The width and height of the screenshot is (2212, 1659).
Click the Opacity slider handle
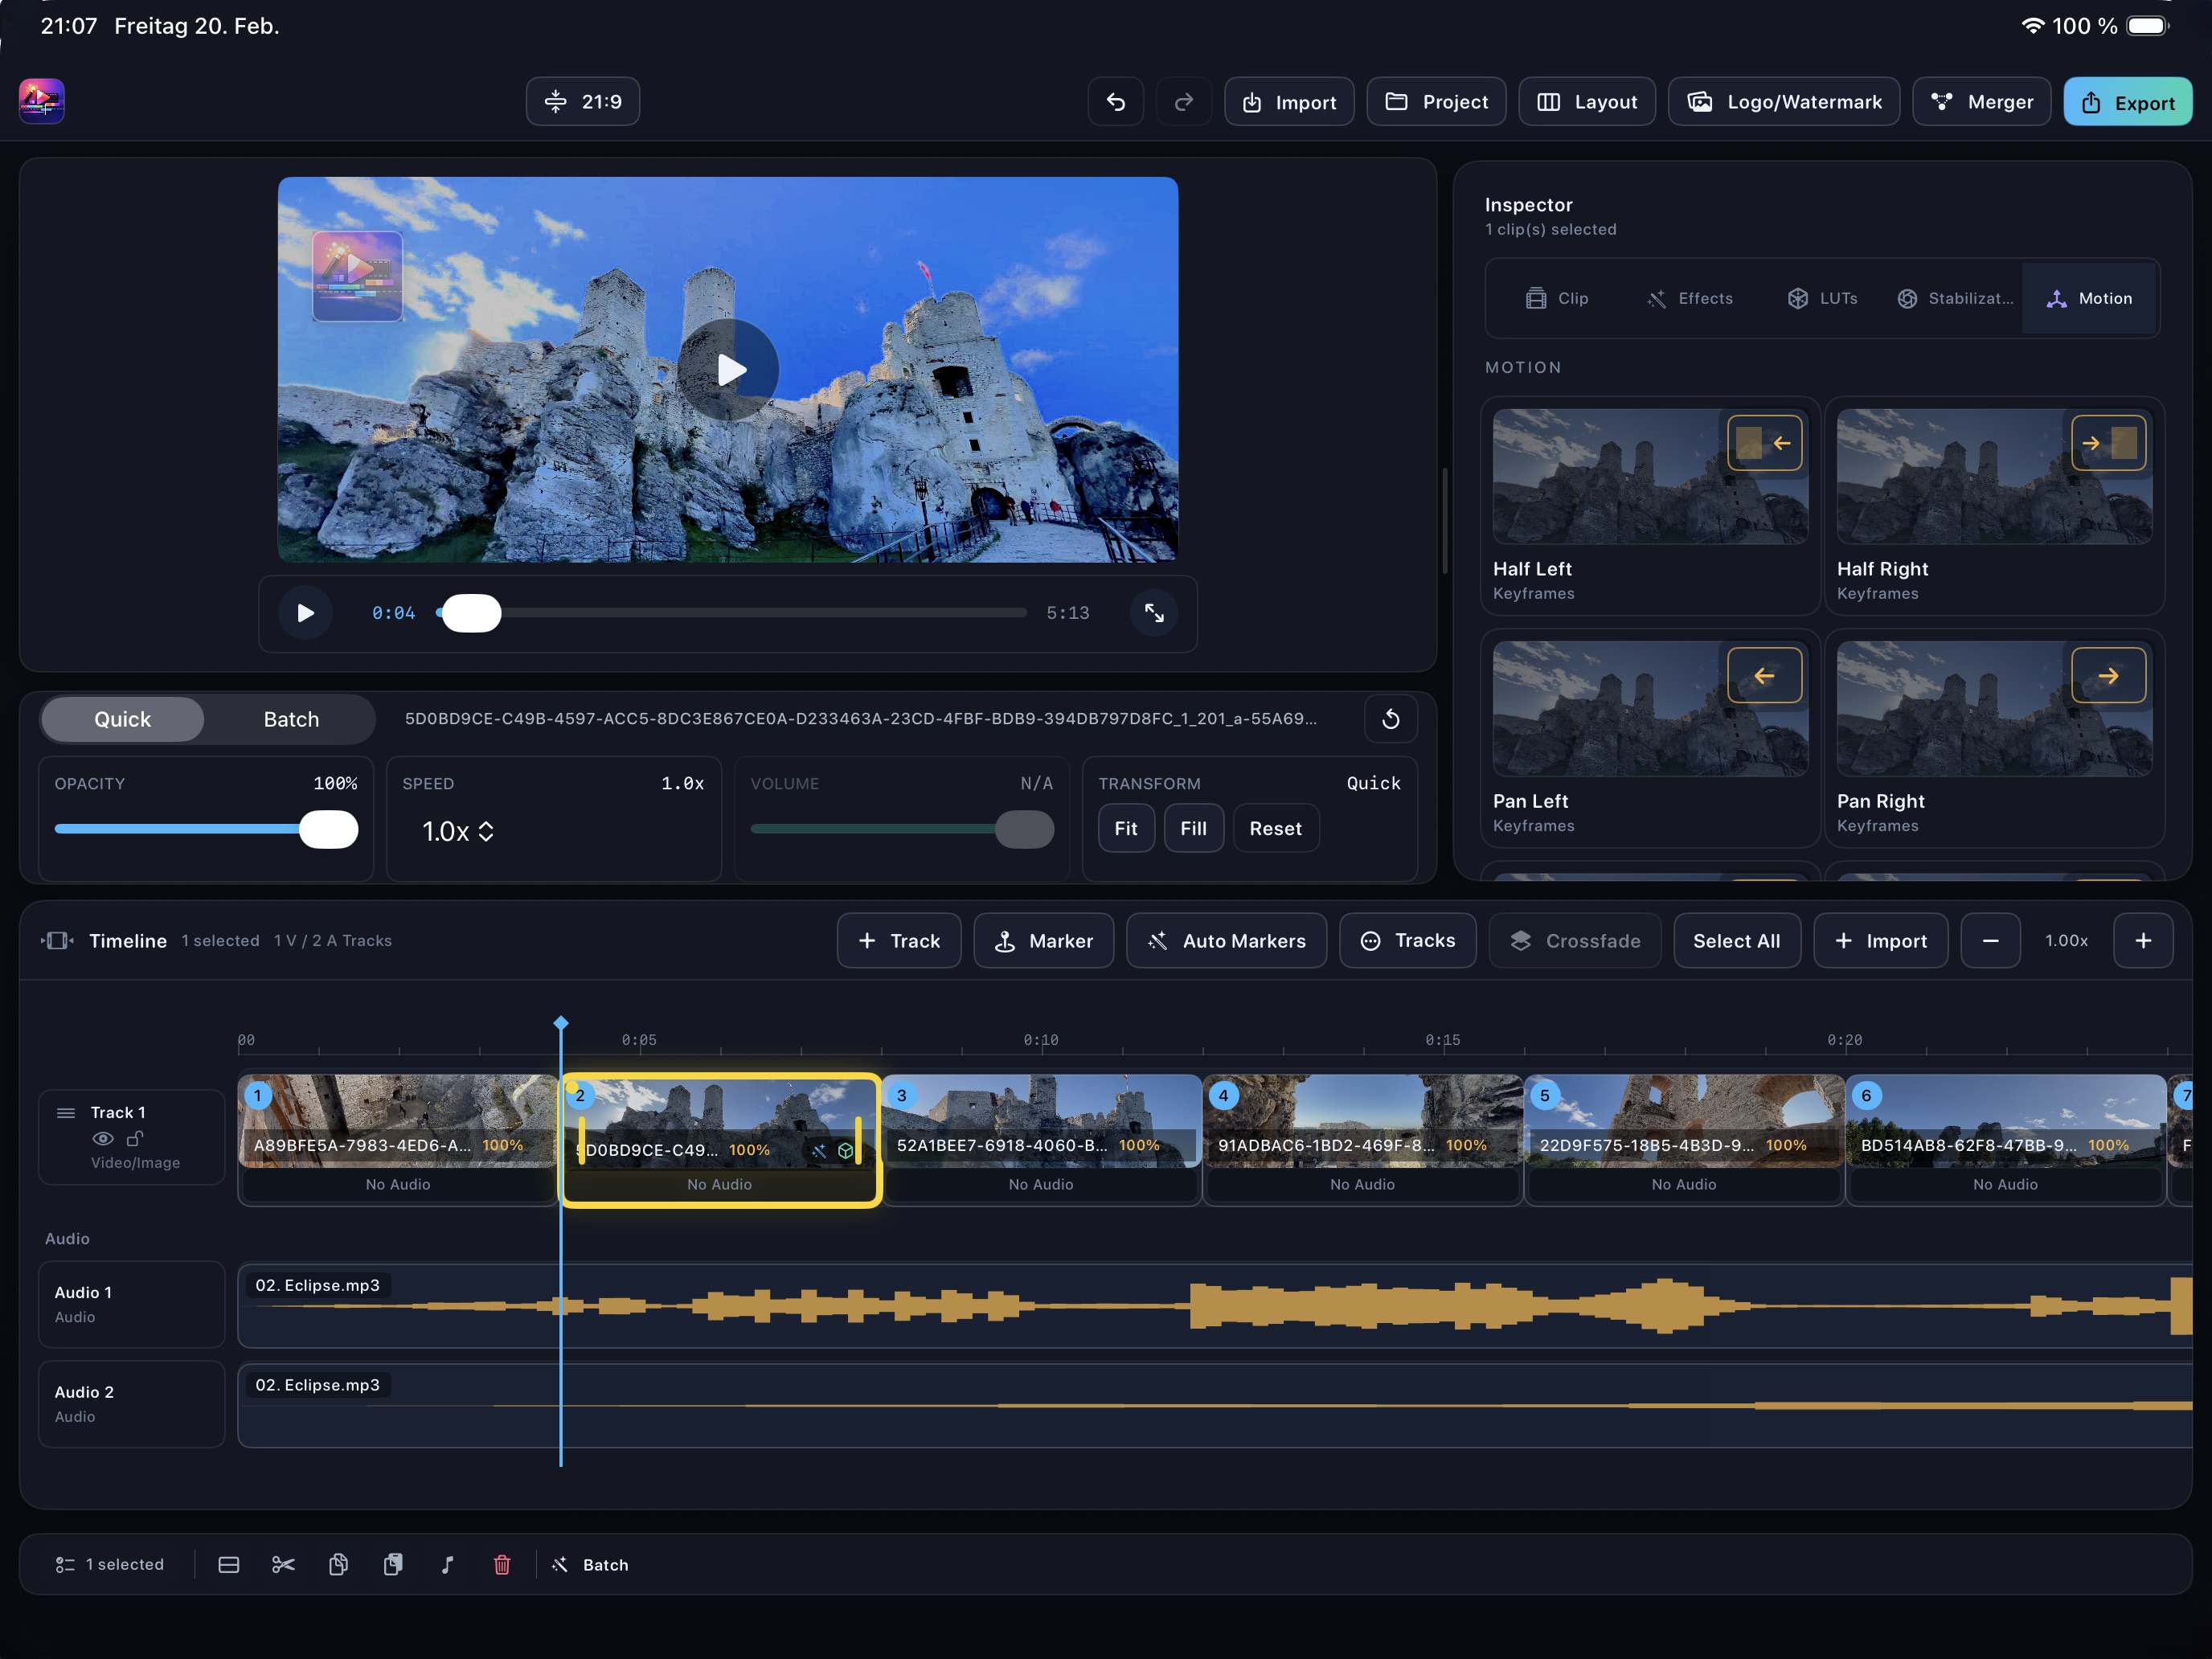[x=328, y=829]
